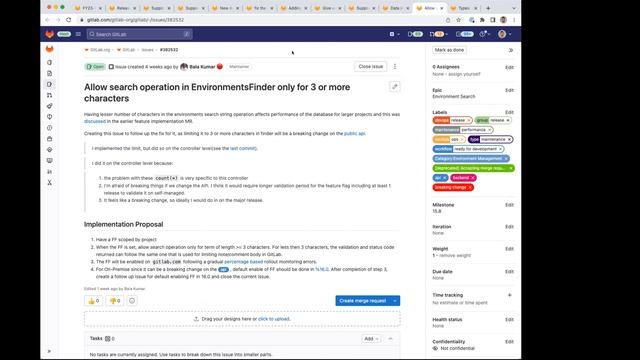Edit the Labels section
The height and width of the screenshot is (360, 640).
click(x=509, y=112)
